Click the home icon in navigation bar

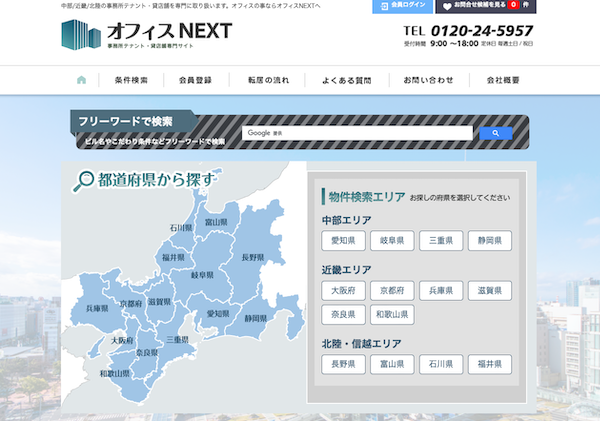pyautogui.click(x=81, y=80)
